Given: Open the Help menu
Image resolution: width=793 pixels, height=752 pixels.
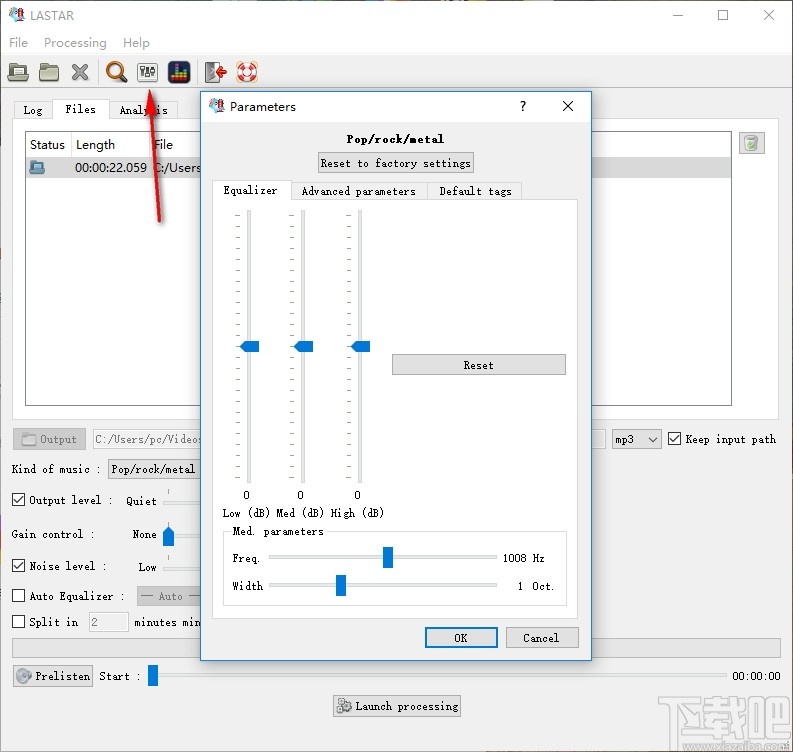Looking at the screenshot, I should tap(137, 42).
